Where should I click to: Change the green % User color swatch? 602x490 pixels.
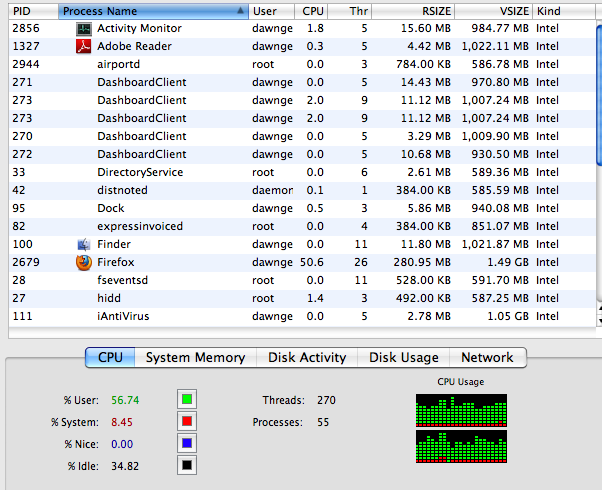pyautogui.click(x=187, y=399)
